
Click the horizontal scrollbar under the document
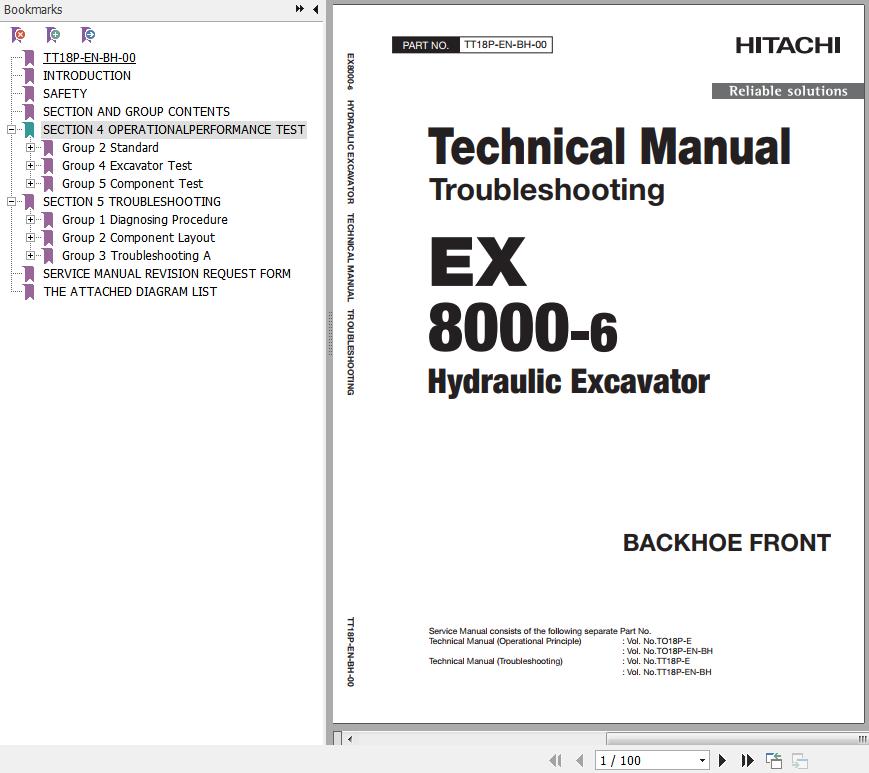600,739
